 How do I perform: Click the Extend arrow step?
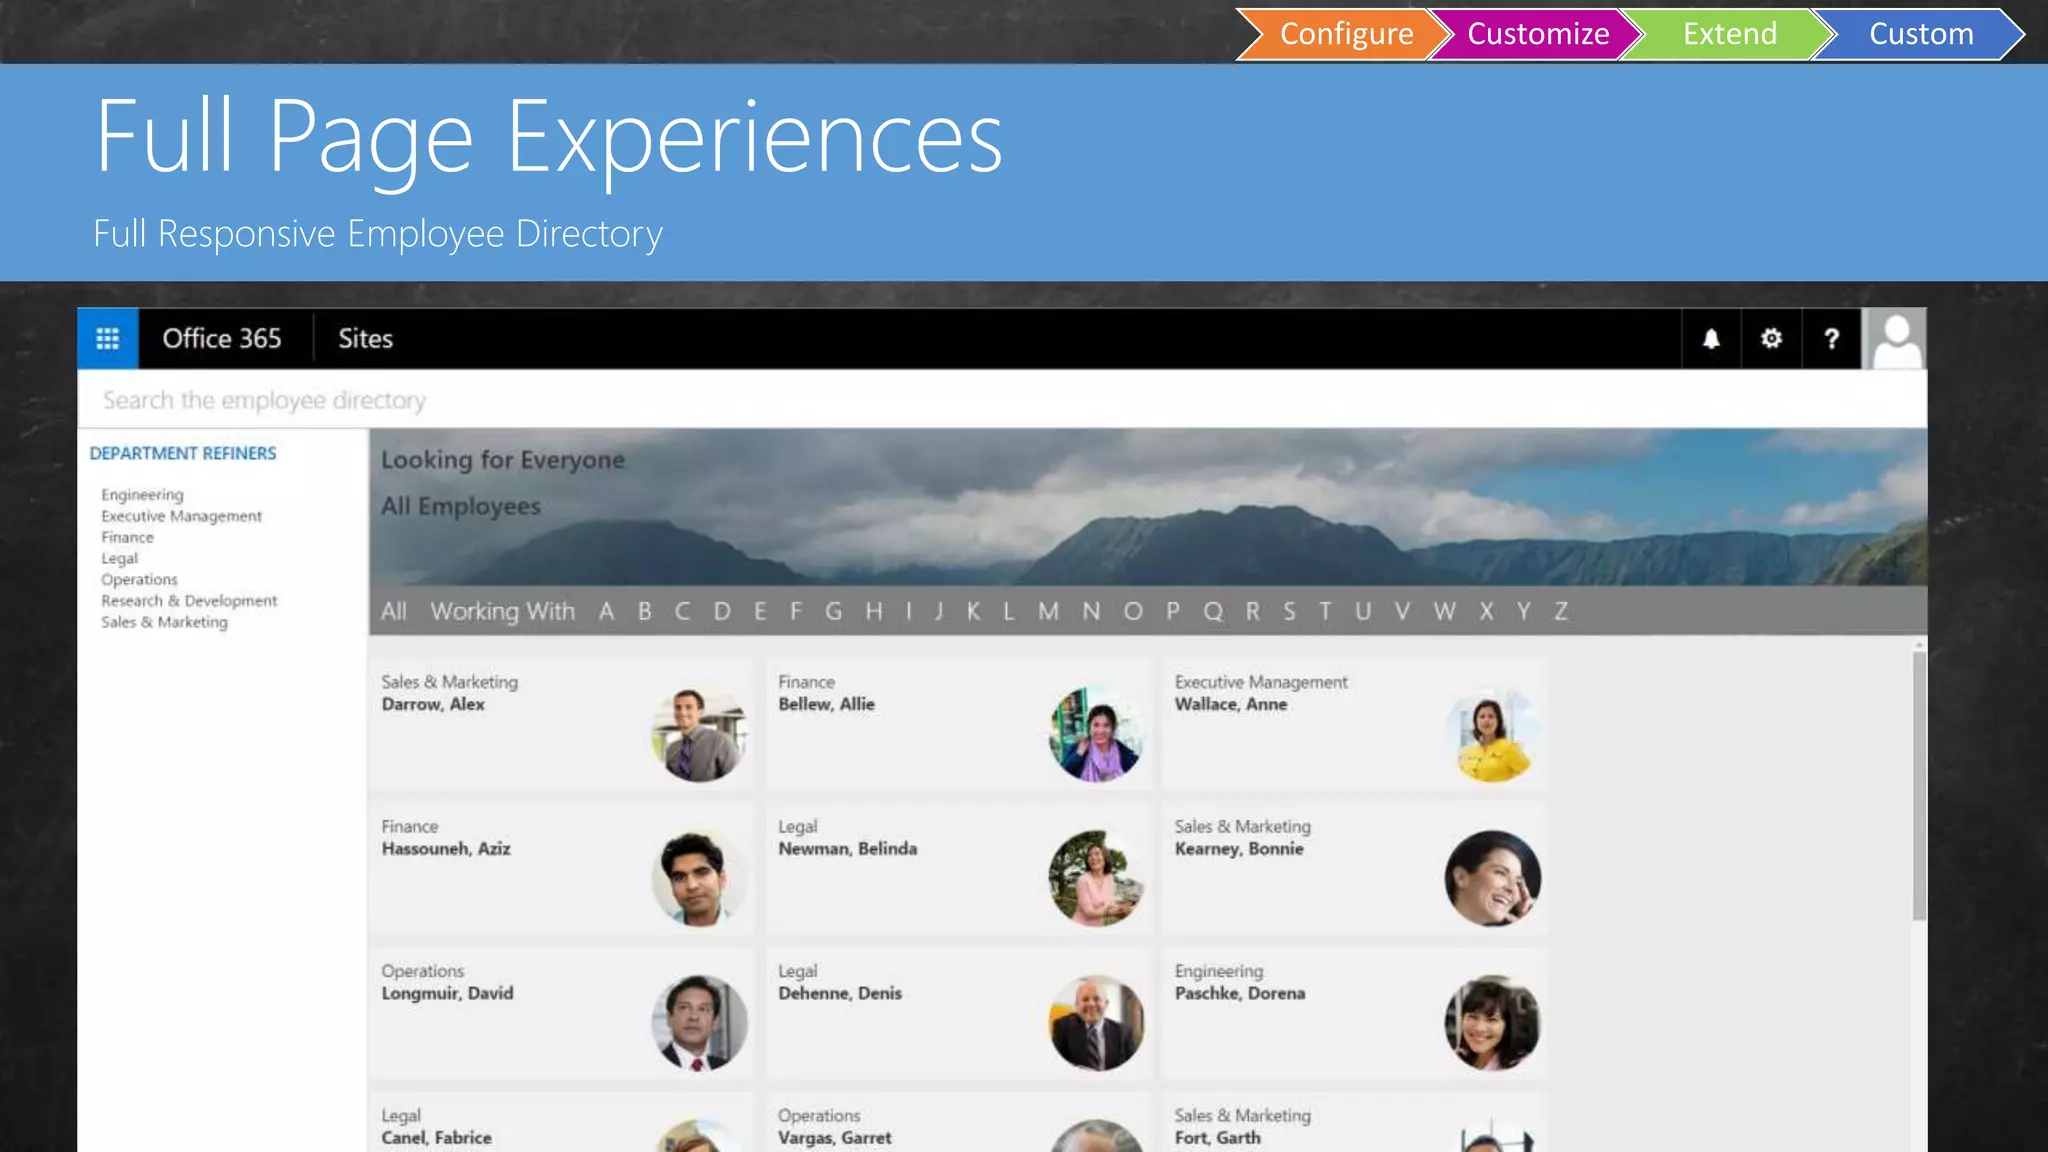1728,34
